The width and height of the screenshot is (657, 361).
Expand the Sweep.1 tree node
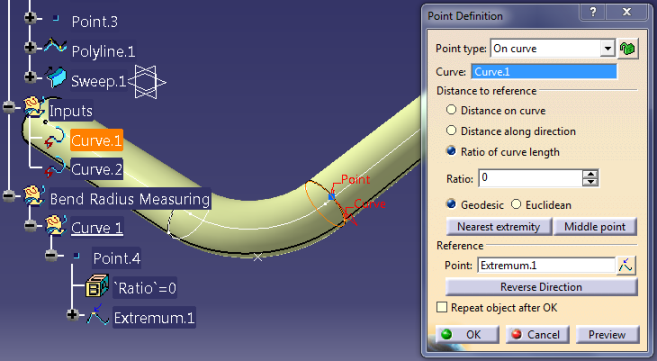coord(30,77)
